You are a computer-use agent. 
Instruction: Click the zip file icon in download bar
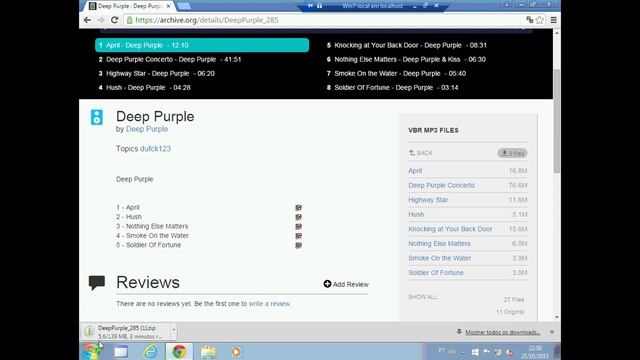(89, 331)
